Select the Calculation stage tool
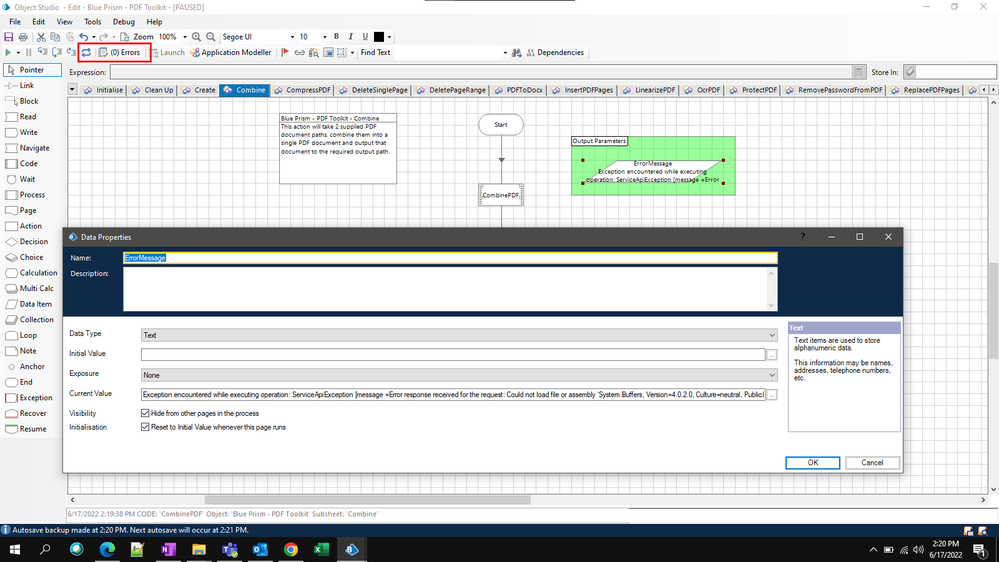 [38, 273]
